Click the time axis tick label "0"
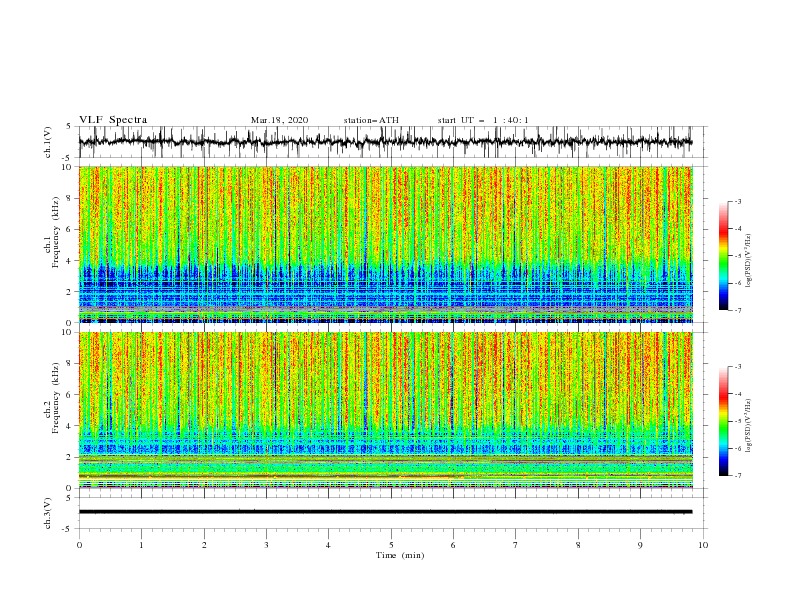This screenshot has height=612, width=792. 79,545
